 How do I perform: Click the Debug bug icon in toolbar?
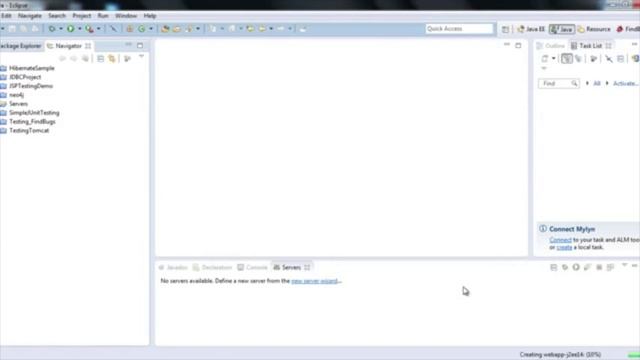click(52, 29)
